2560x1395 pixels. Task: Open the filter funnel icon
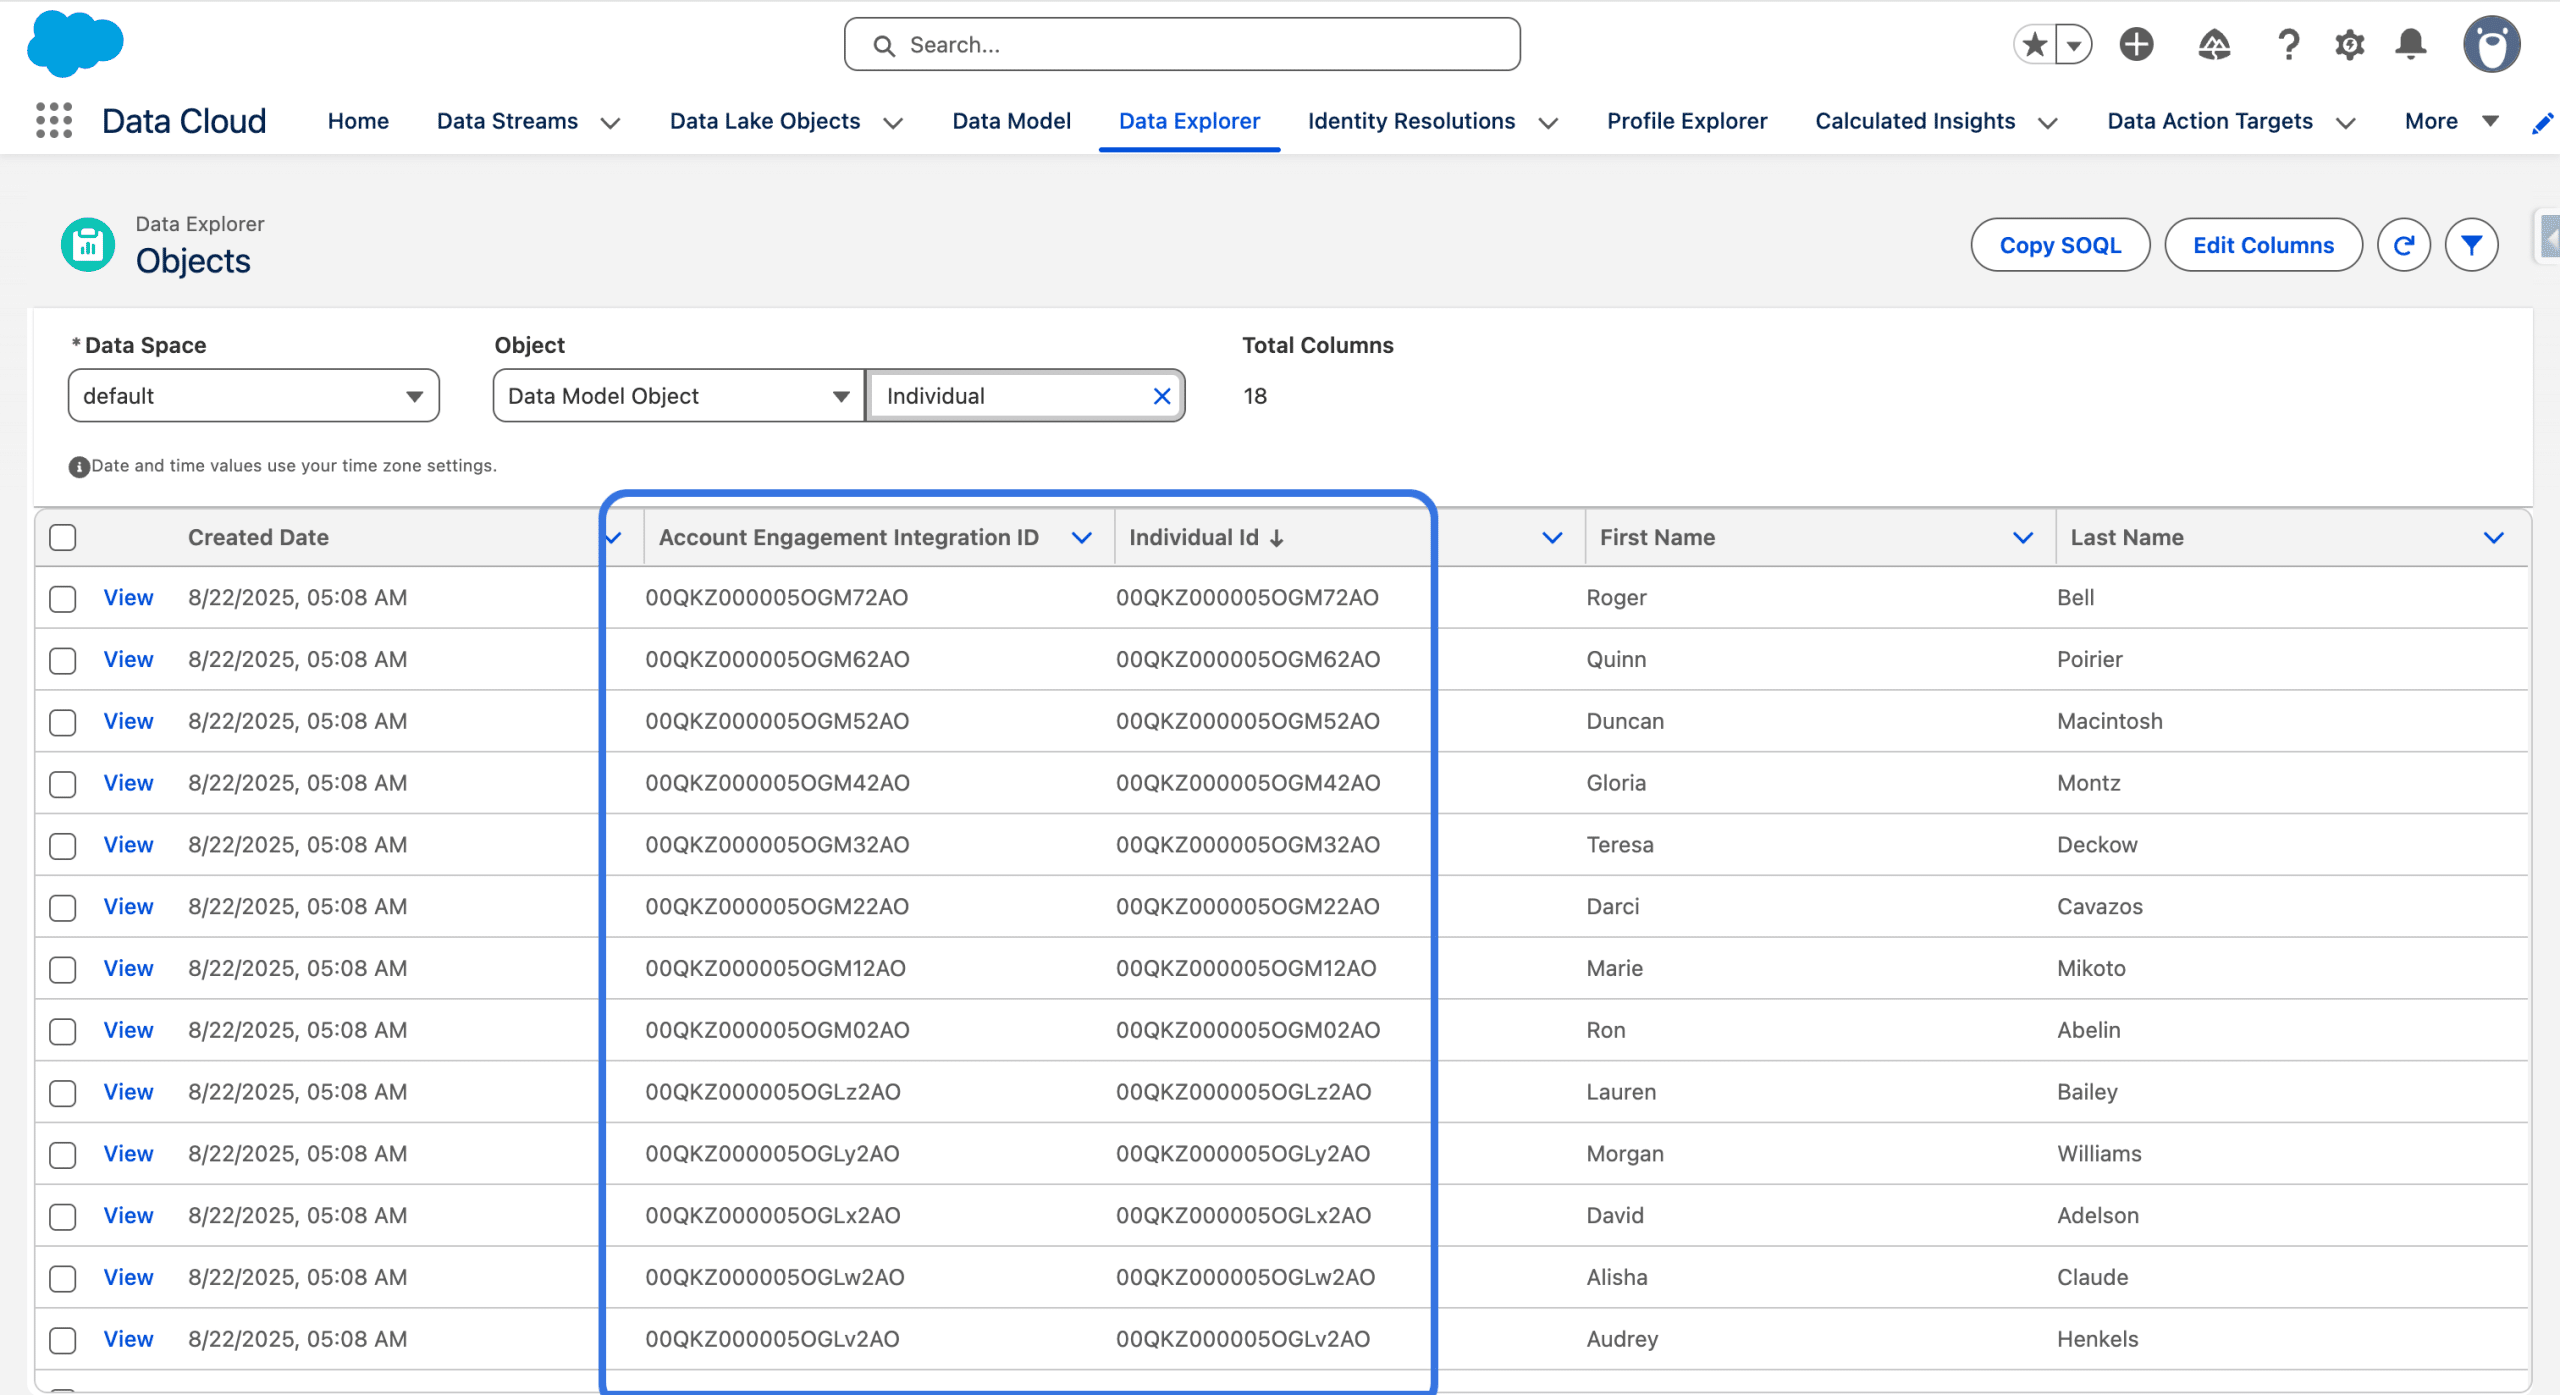pos(2471,245)
